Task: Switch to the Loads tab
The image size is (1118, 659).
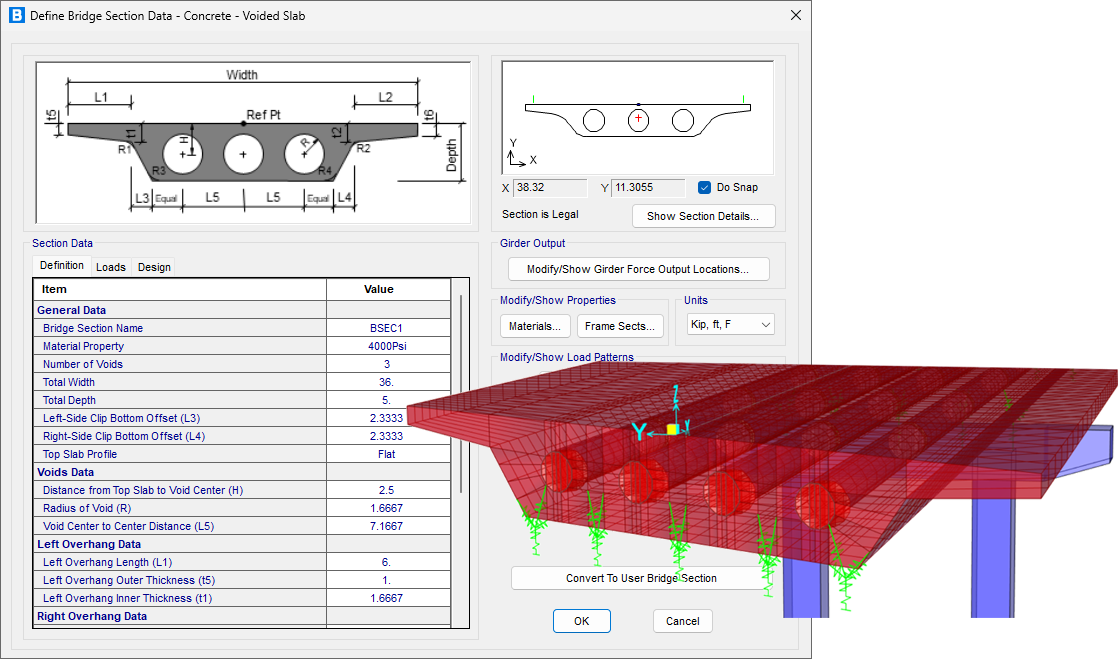Action: [111, 267]
